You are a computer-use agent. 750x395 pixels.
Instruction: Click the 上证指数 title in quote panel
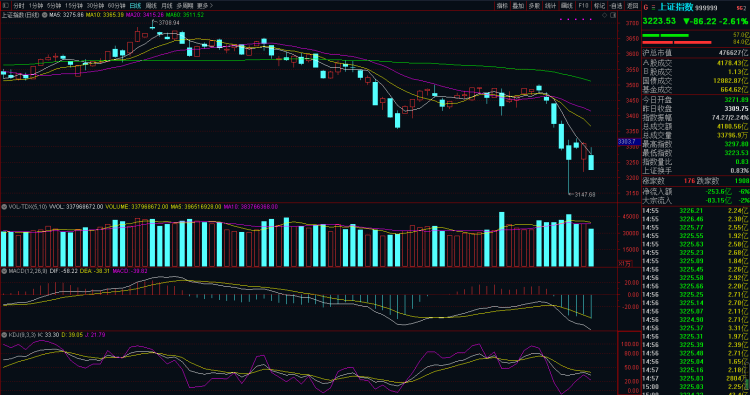[x=676, y=7]
